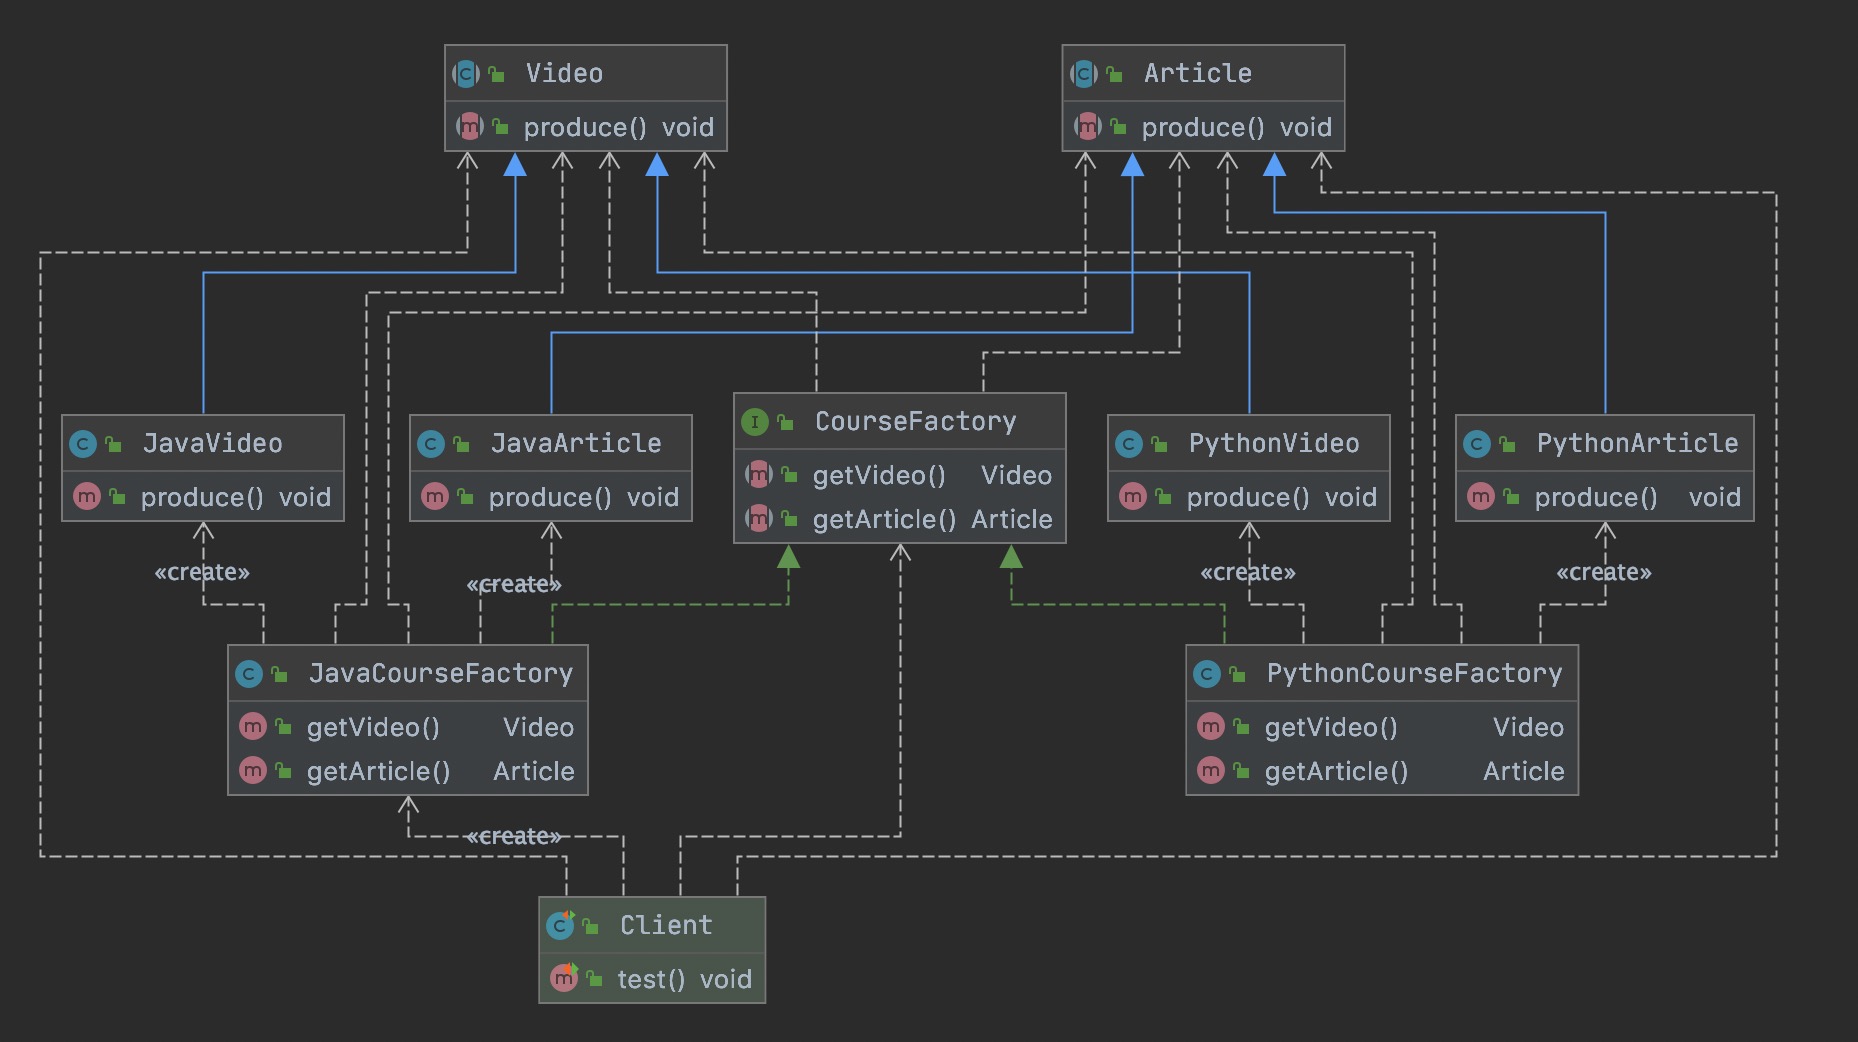Click the abstract class icon beside Article
The image size is (1858, 1042).
(x=1084, y=74)
